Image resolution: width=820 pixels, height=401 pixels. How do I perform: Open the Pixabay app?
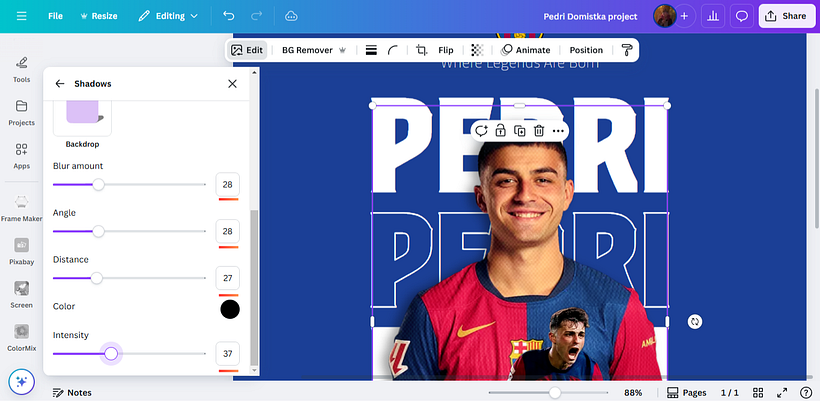[21, 252]
